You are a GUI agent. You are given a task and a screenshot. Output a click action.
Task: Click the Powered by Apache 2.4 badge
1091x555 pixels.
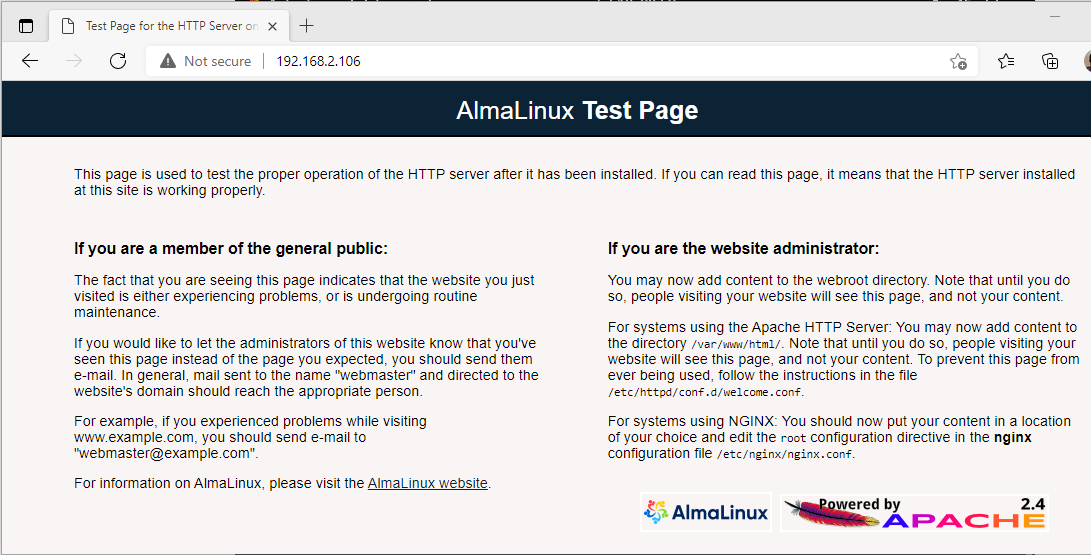click(x=914, y=513)
